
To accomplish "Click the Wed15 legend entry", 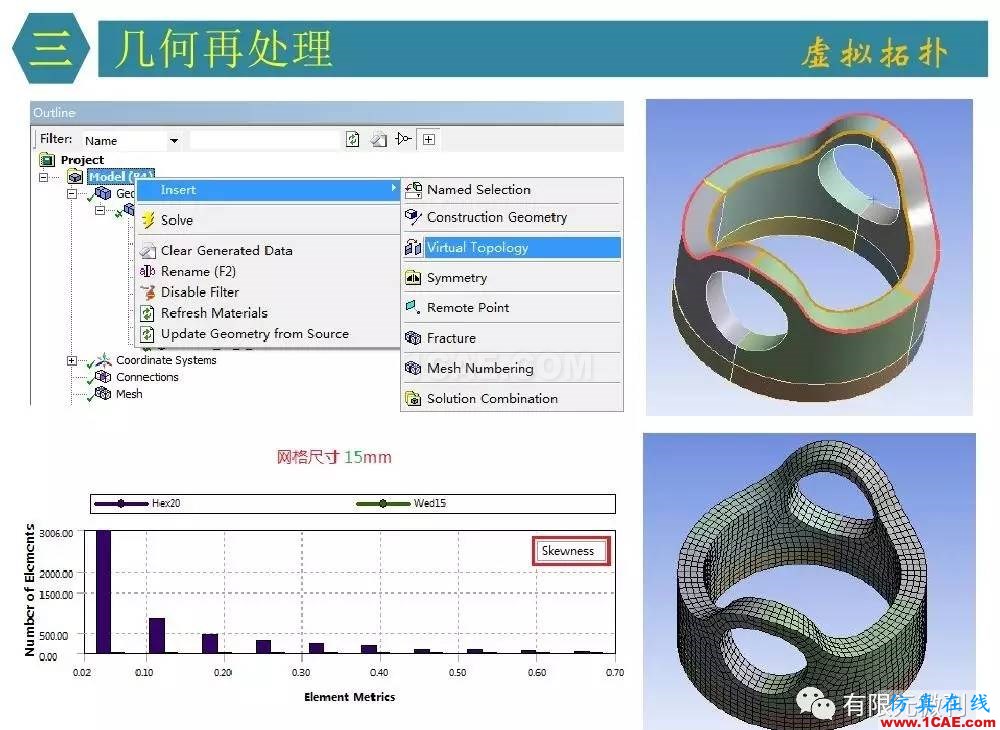I will [x=401, y=503].
